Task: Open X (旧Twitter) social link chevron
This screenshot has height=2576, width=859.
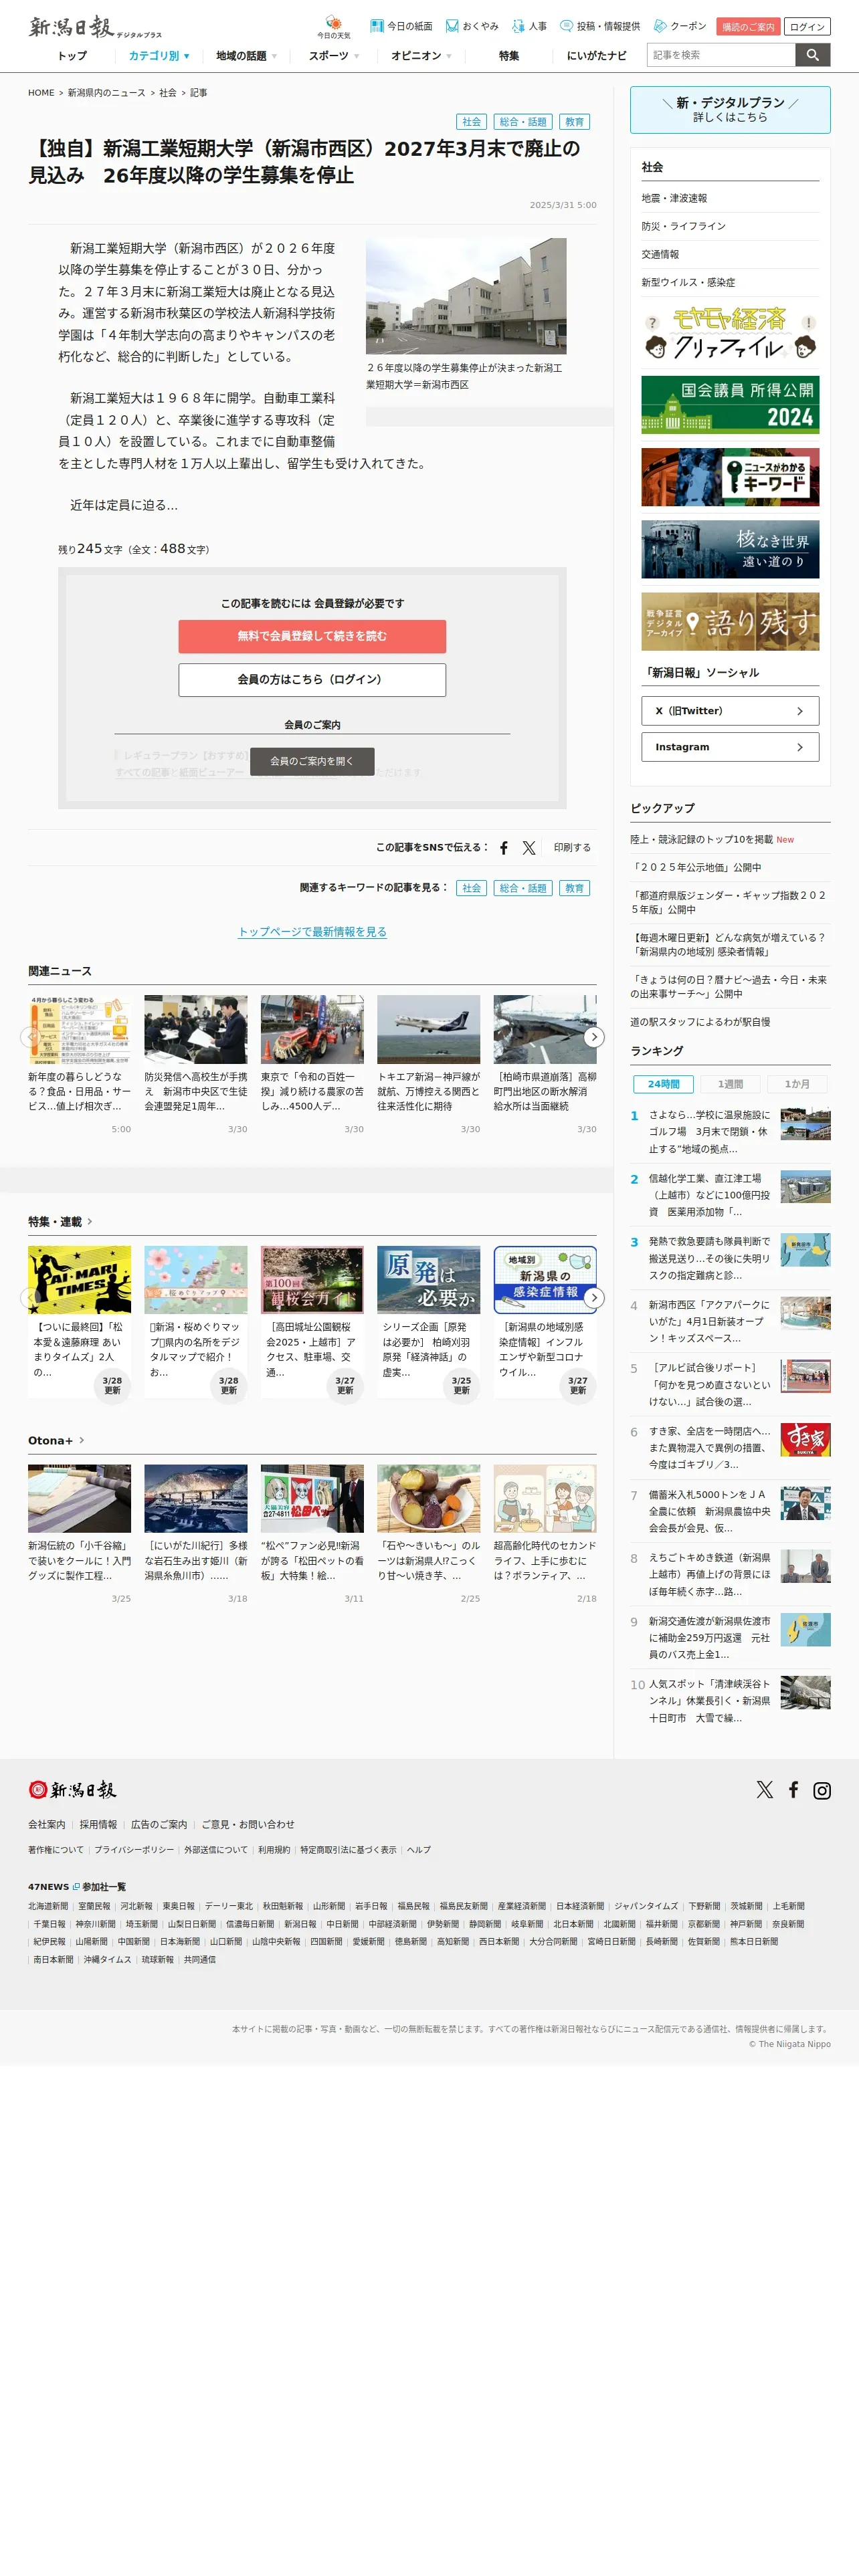Action: click(x=799, y=711)
